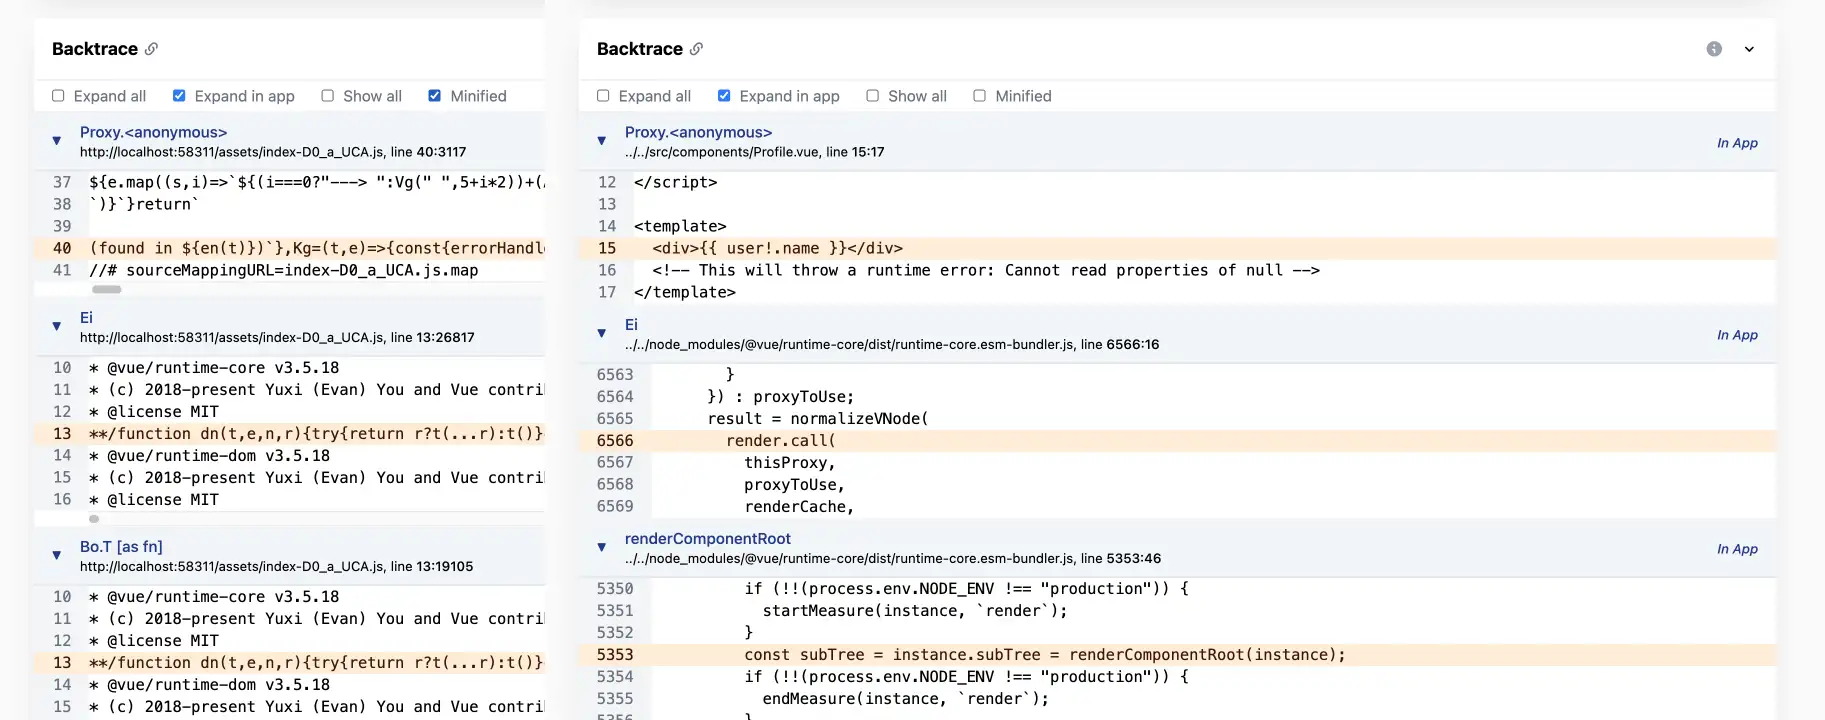Click line 6565 normalizeVNode code

tap(818, 418)
